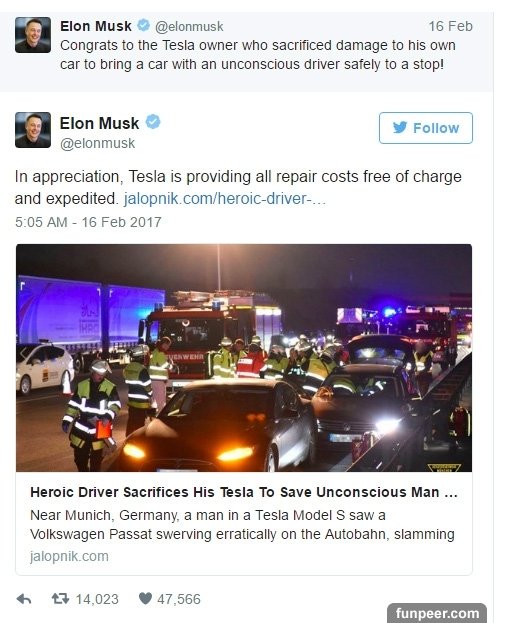The width and height of the screenshot is (507, 623).
Task: Open the jalopnik.com/heroic-driver link in the tweet text
Action: tap(225, 199)
